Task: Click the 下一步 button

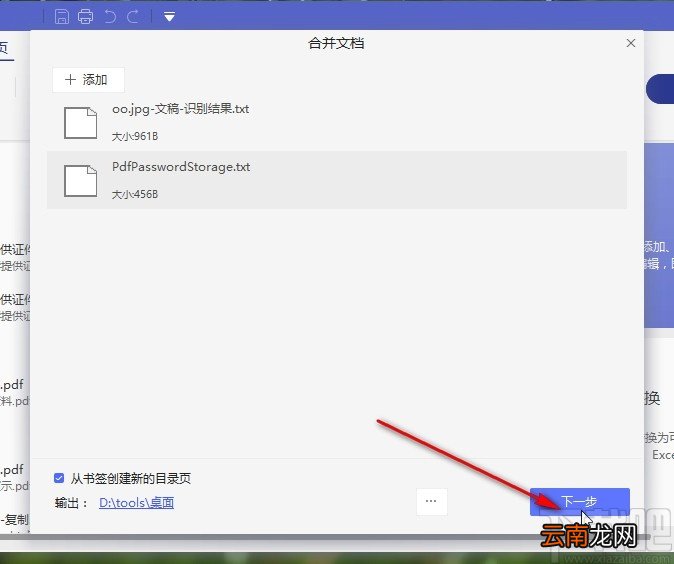Action: [579, 502]
